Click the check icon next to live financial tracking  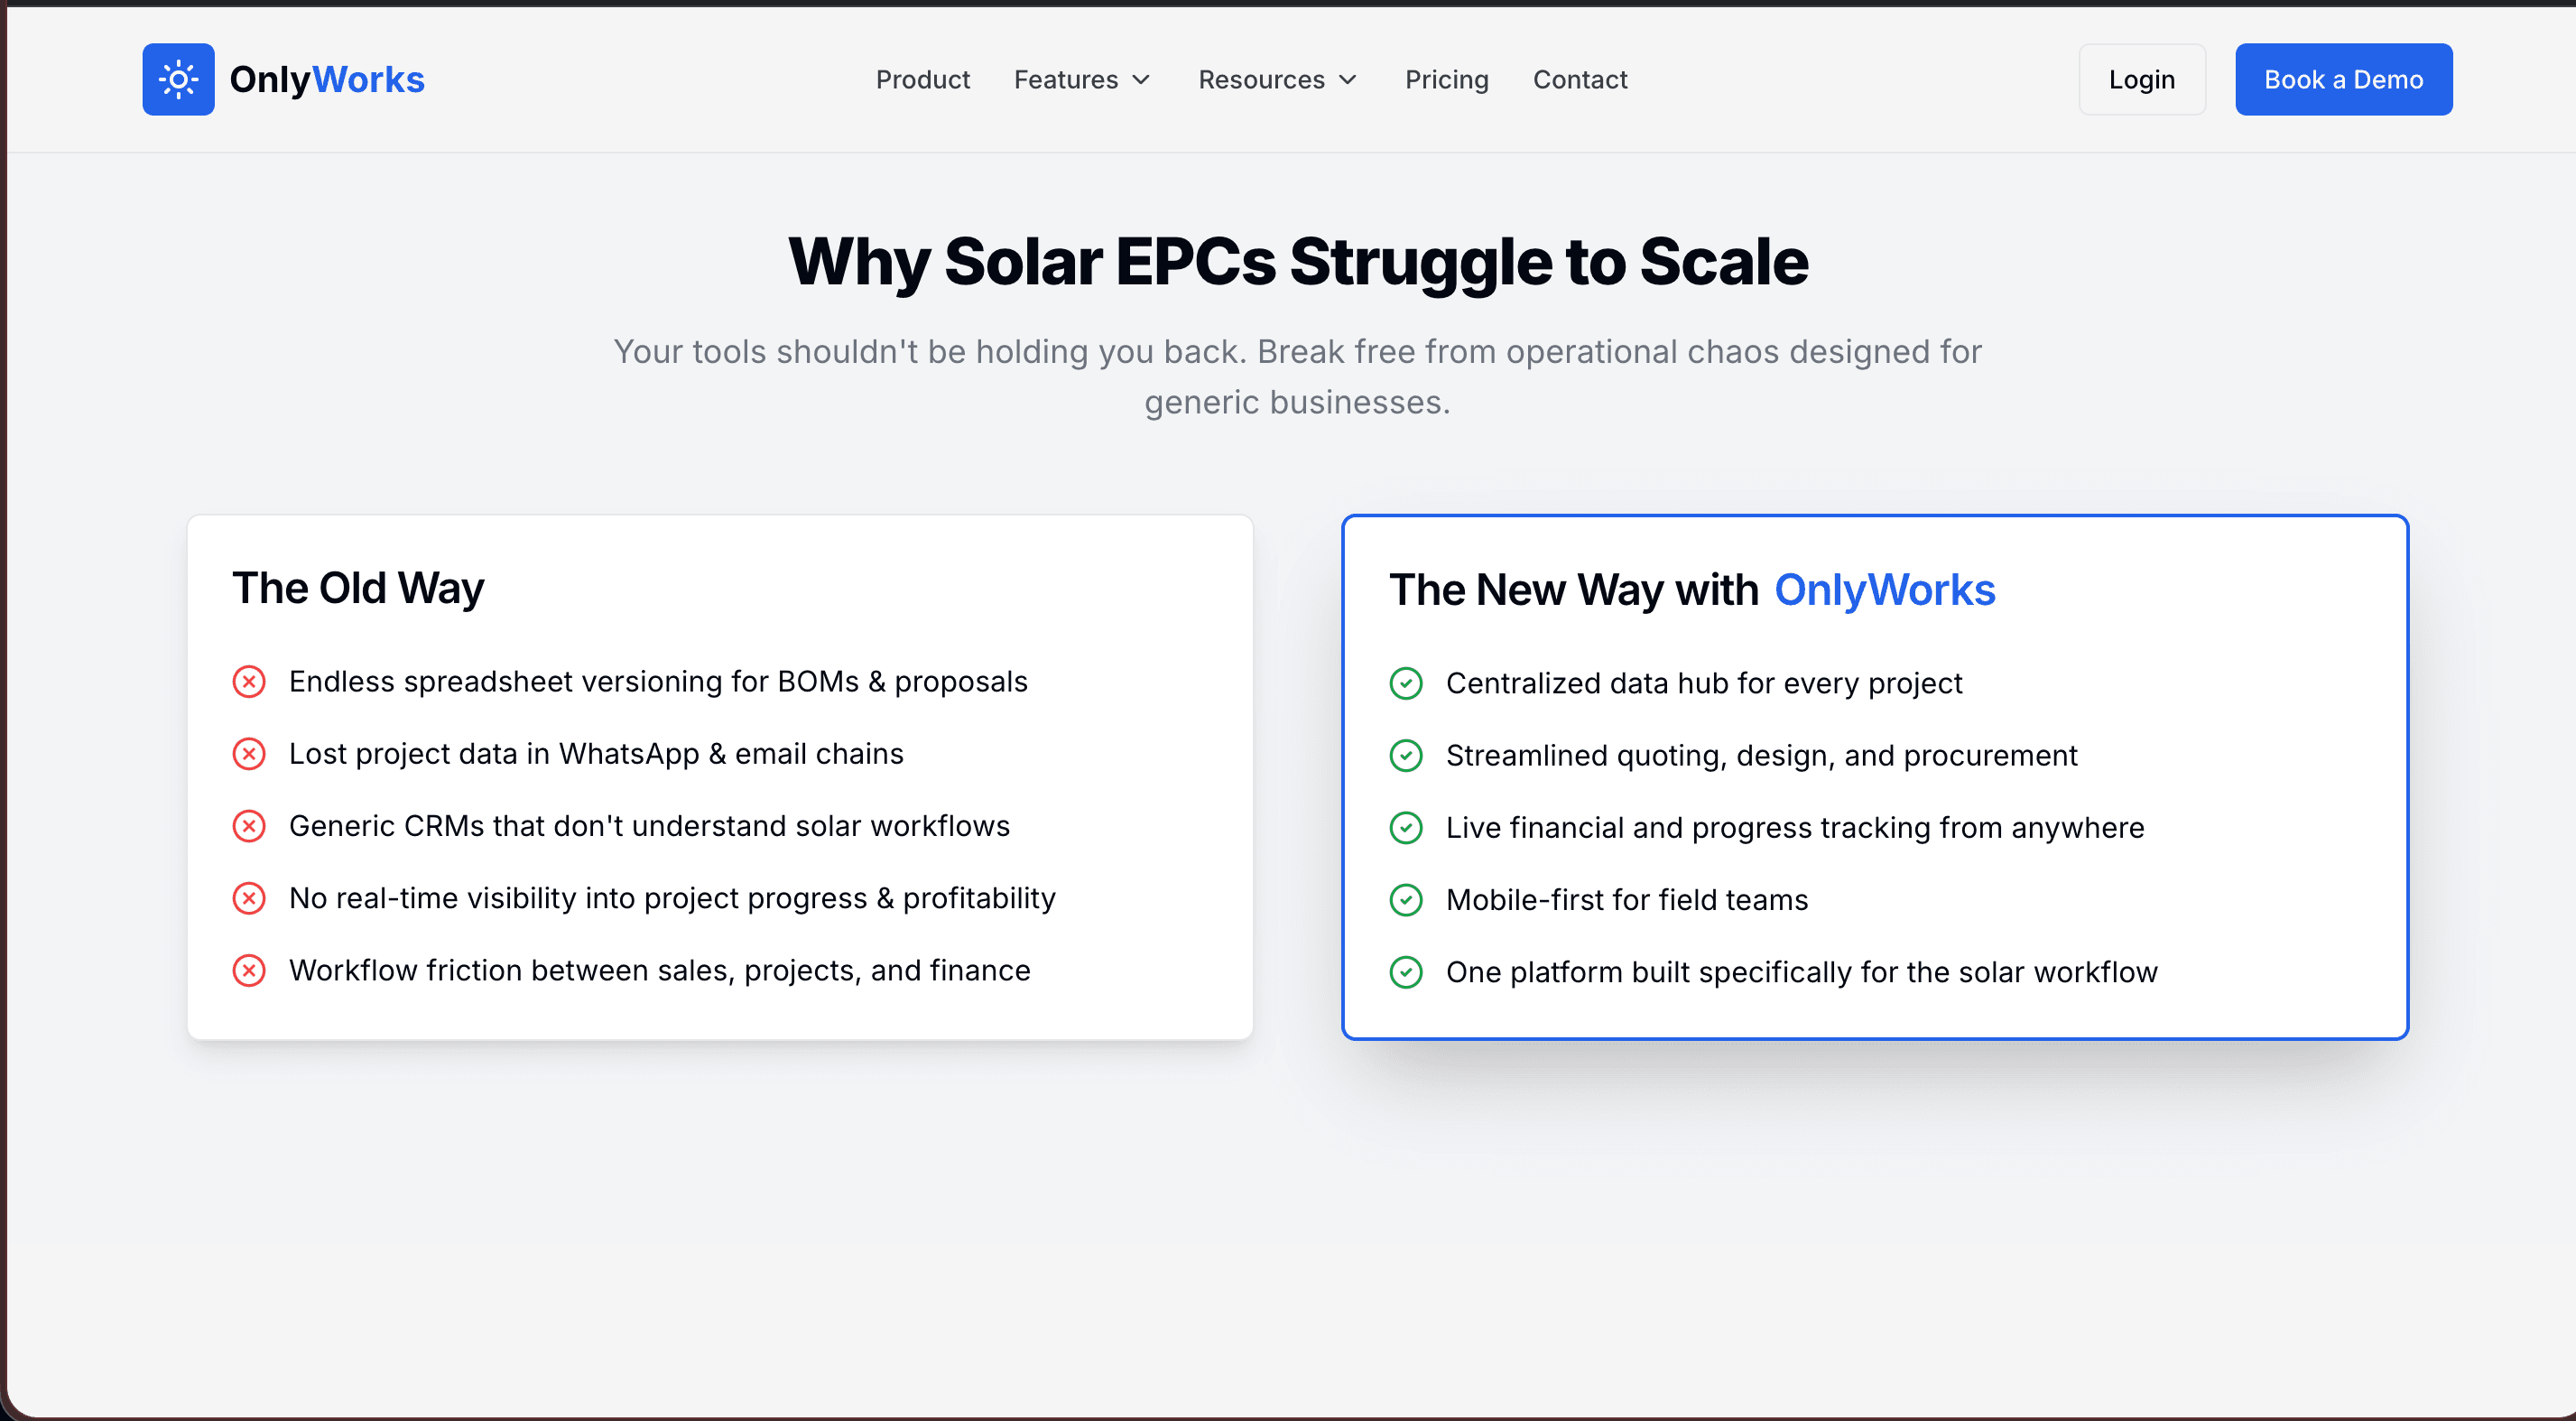(x=1406, y=828)
